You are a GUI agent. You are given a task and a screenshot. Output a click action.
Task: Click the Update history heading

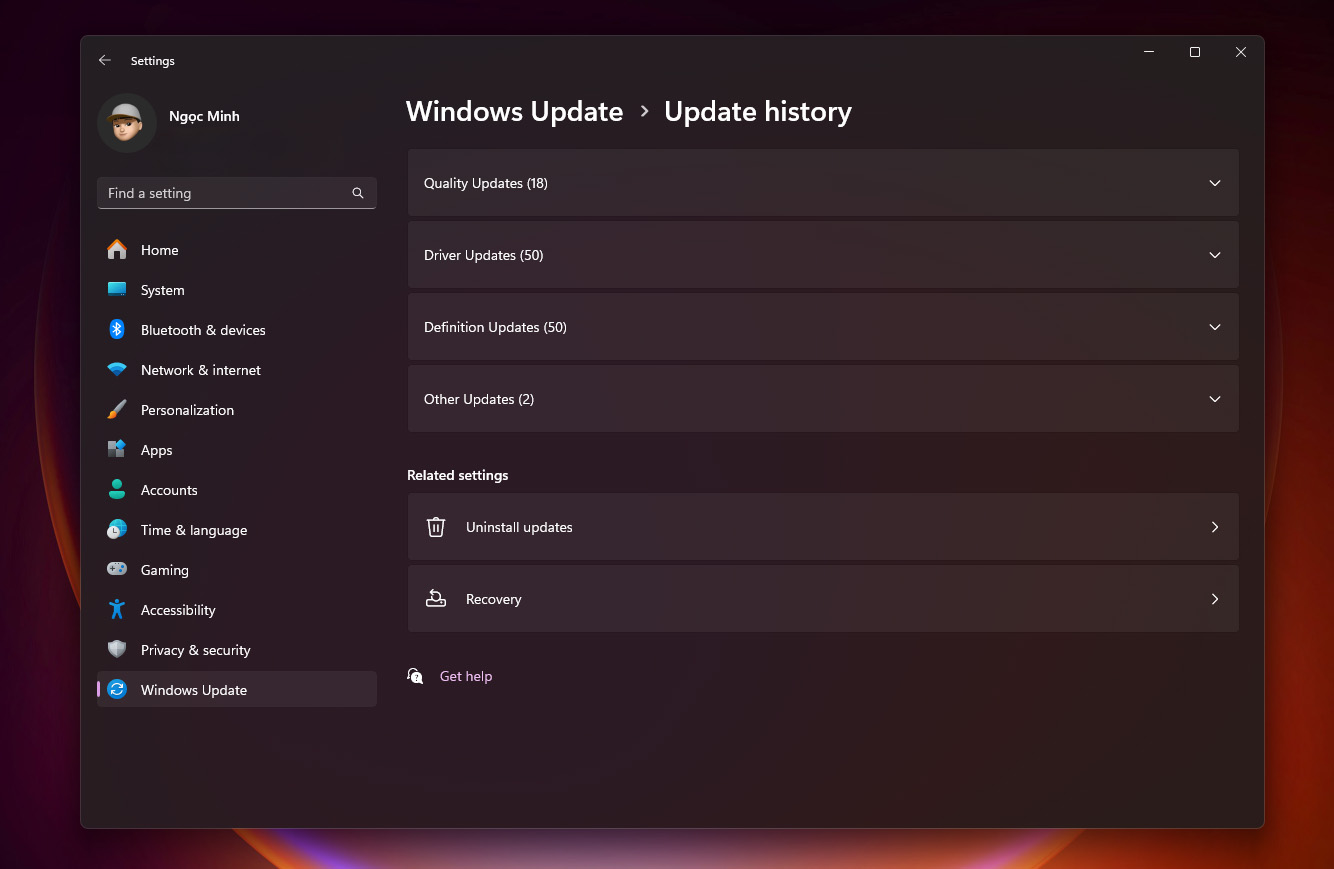click(758, 111)
